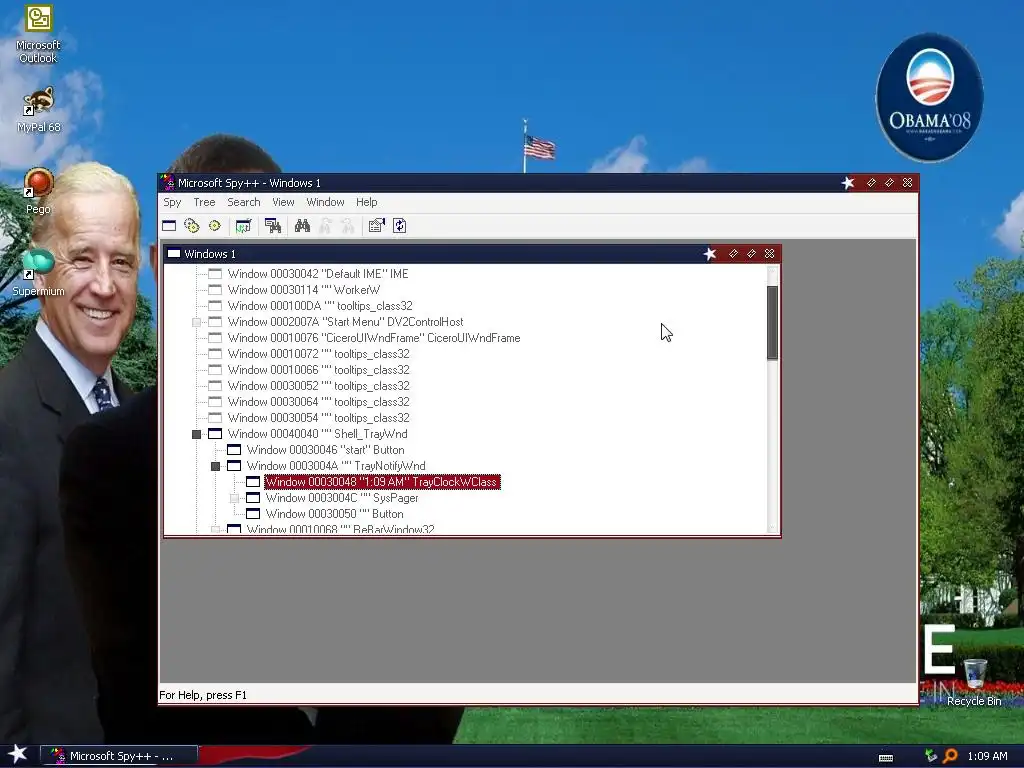
Task: Open the View menu
Action: tap(283, 202)
